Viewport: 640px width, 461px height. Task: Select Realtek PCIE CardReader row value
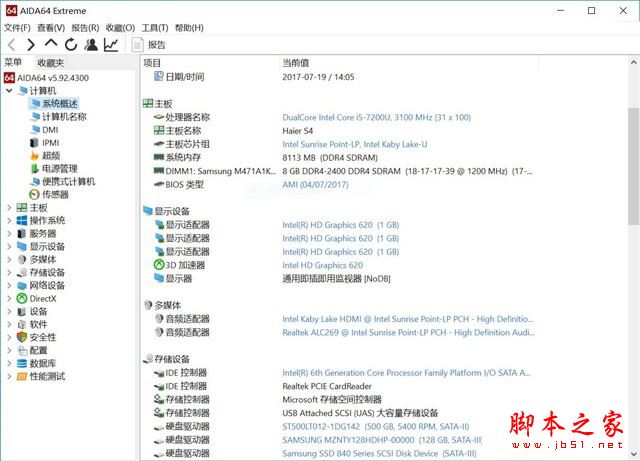pyautogui.click(x=327, y=386)
